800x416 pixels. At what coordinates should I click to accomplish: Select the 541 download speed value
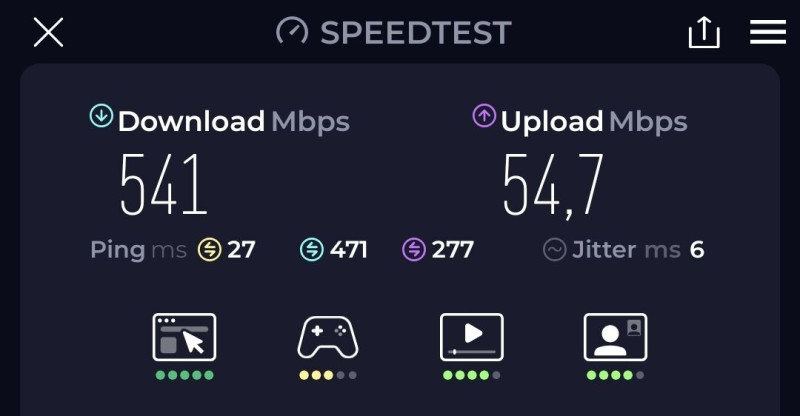point(163,184)
